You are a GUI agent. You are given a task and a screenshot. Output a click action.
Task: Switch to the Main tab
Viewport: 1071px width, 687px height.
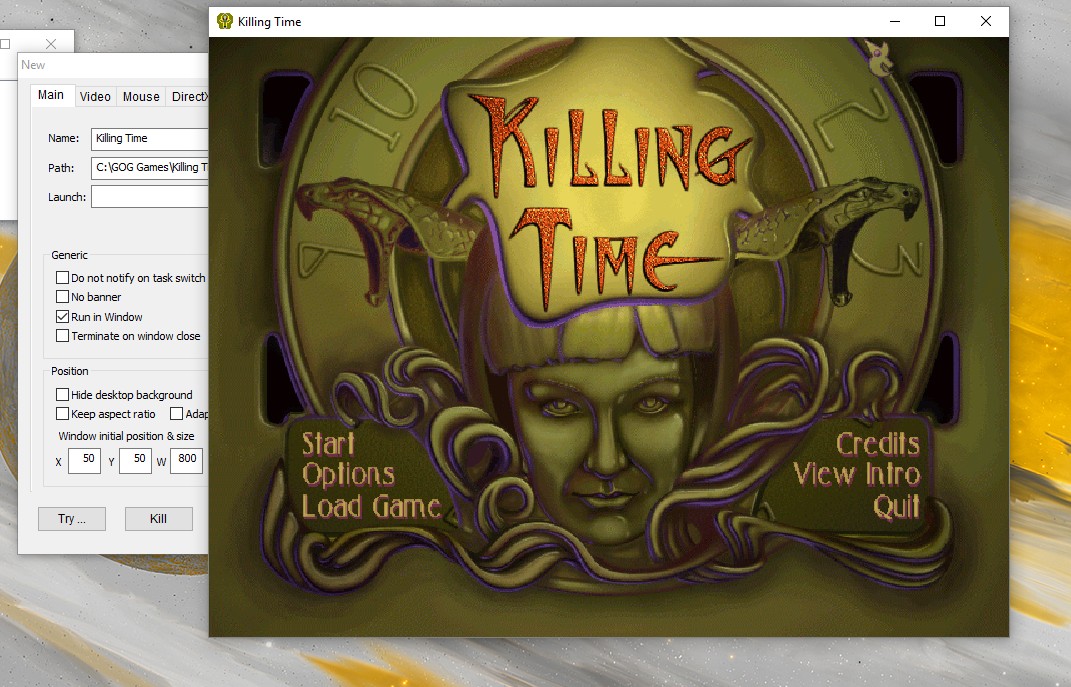(51, 95)
